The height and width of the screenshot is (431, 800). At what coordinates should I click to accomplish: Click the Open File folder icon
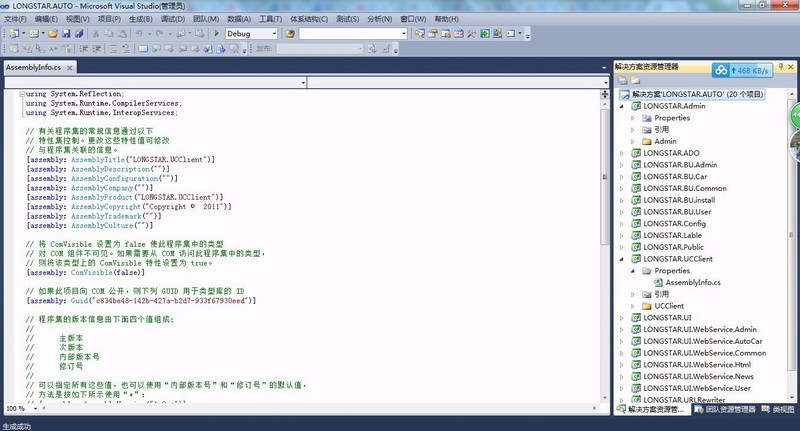click(53, 34)
